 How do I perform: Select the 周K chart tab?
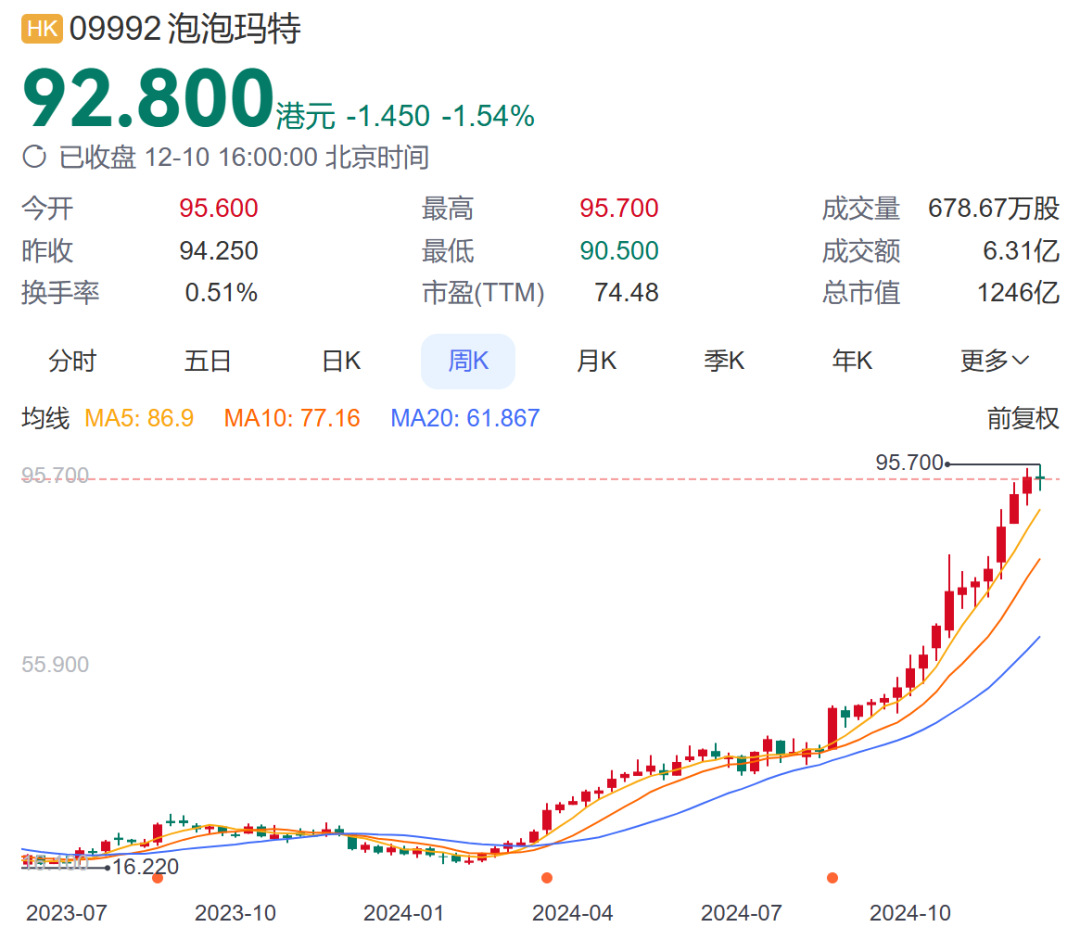point(468,361)
